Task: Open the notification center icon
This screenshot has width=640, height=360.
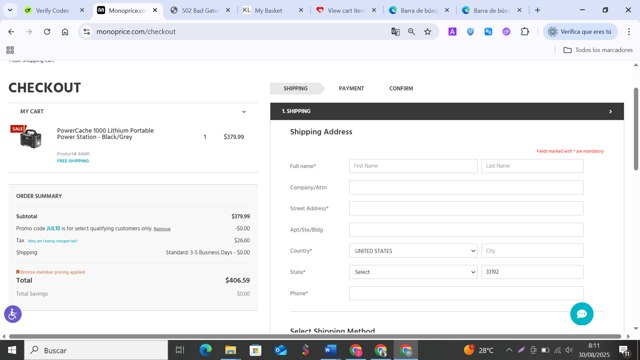Action: pyautogui.click(x=624, y=350)
